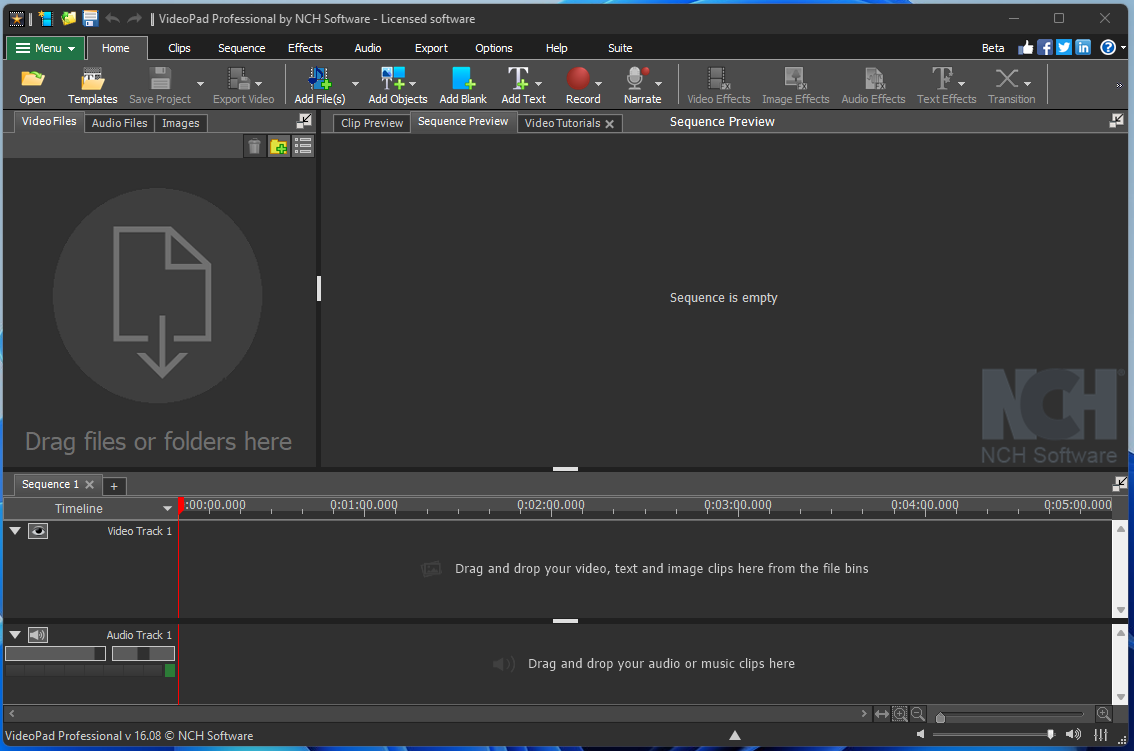Toggle Video Track 1 visibility
The image size is (1134, 751).
click(37, 531)
